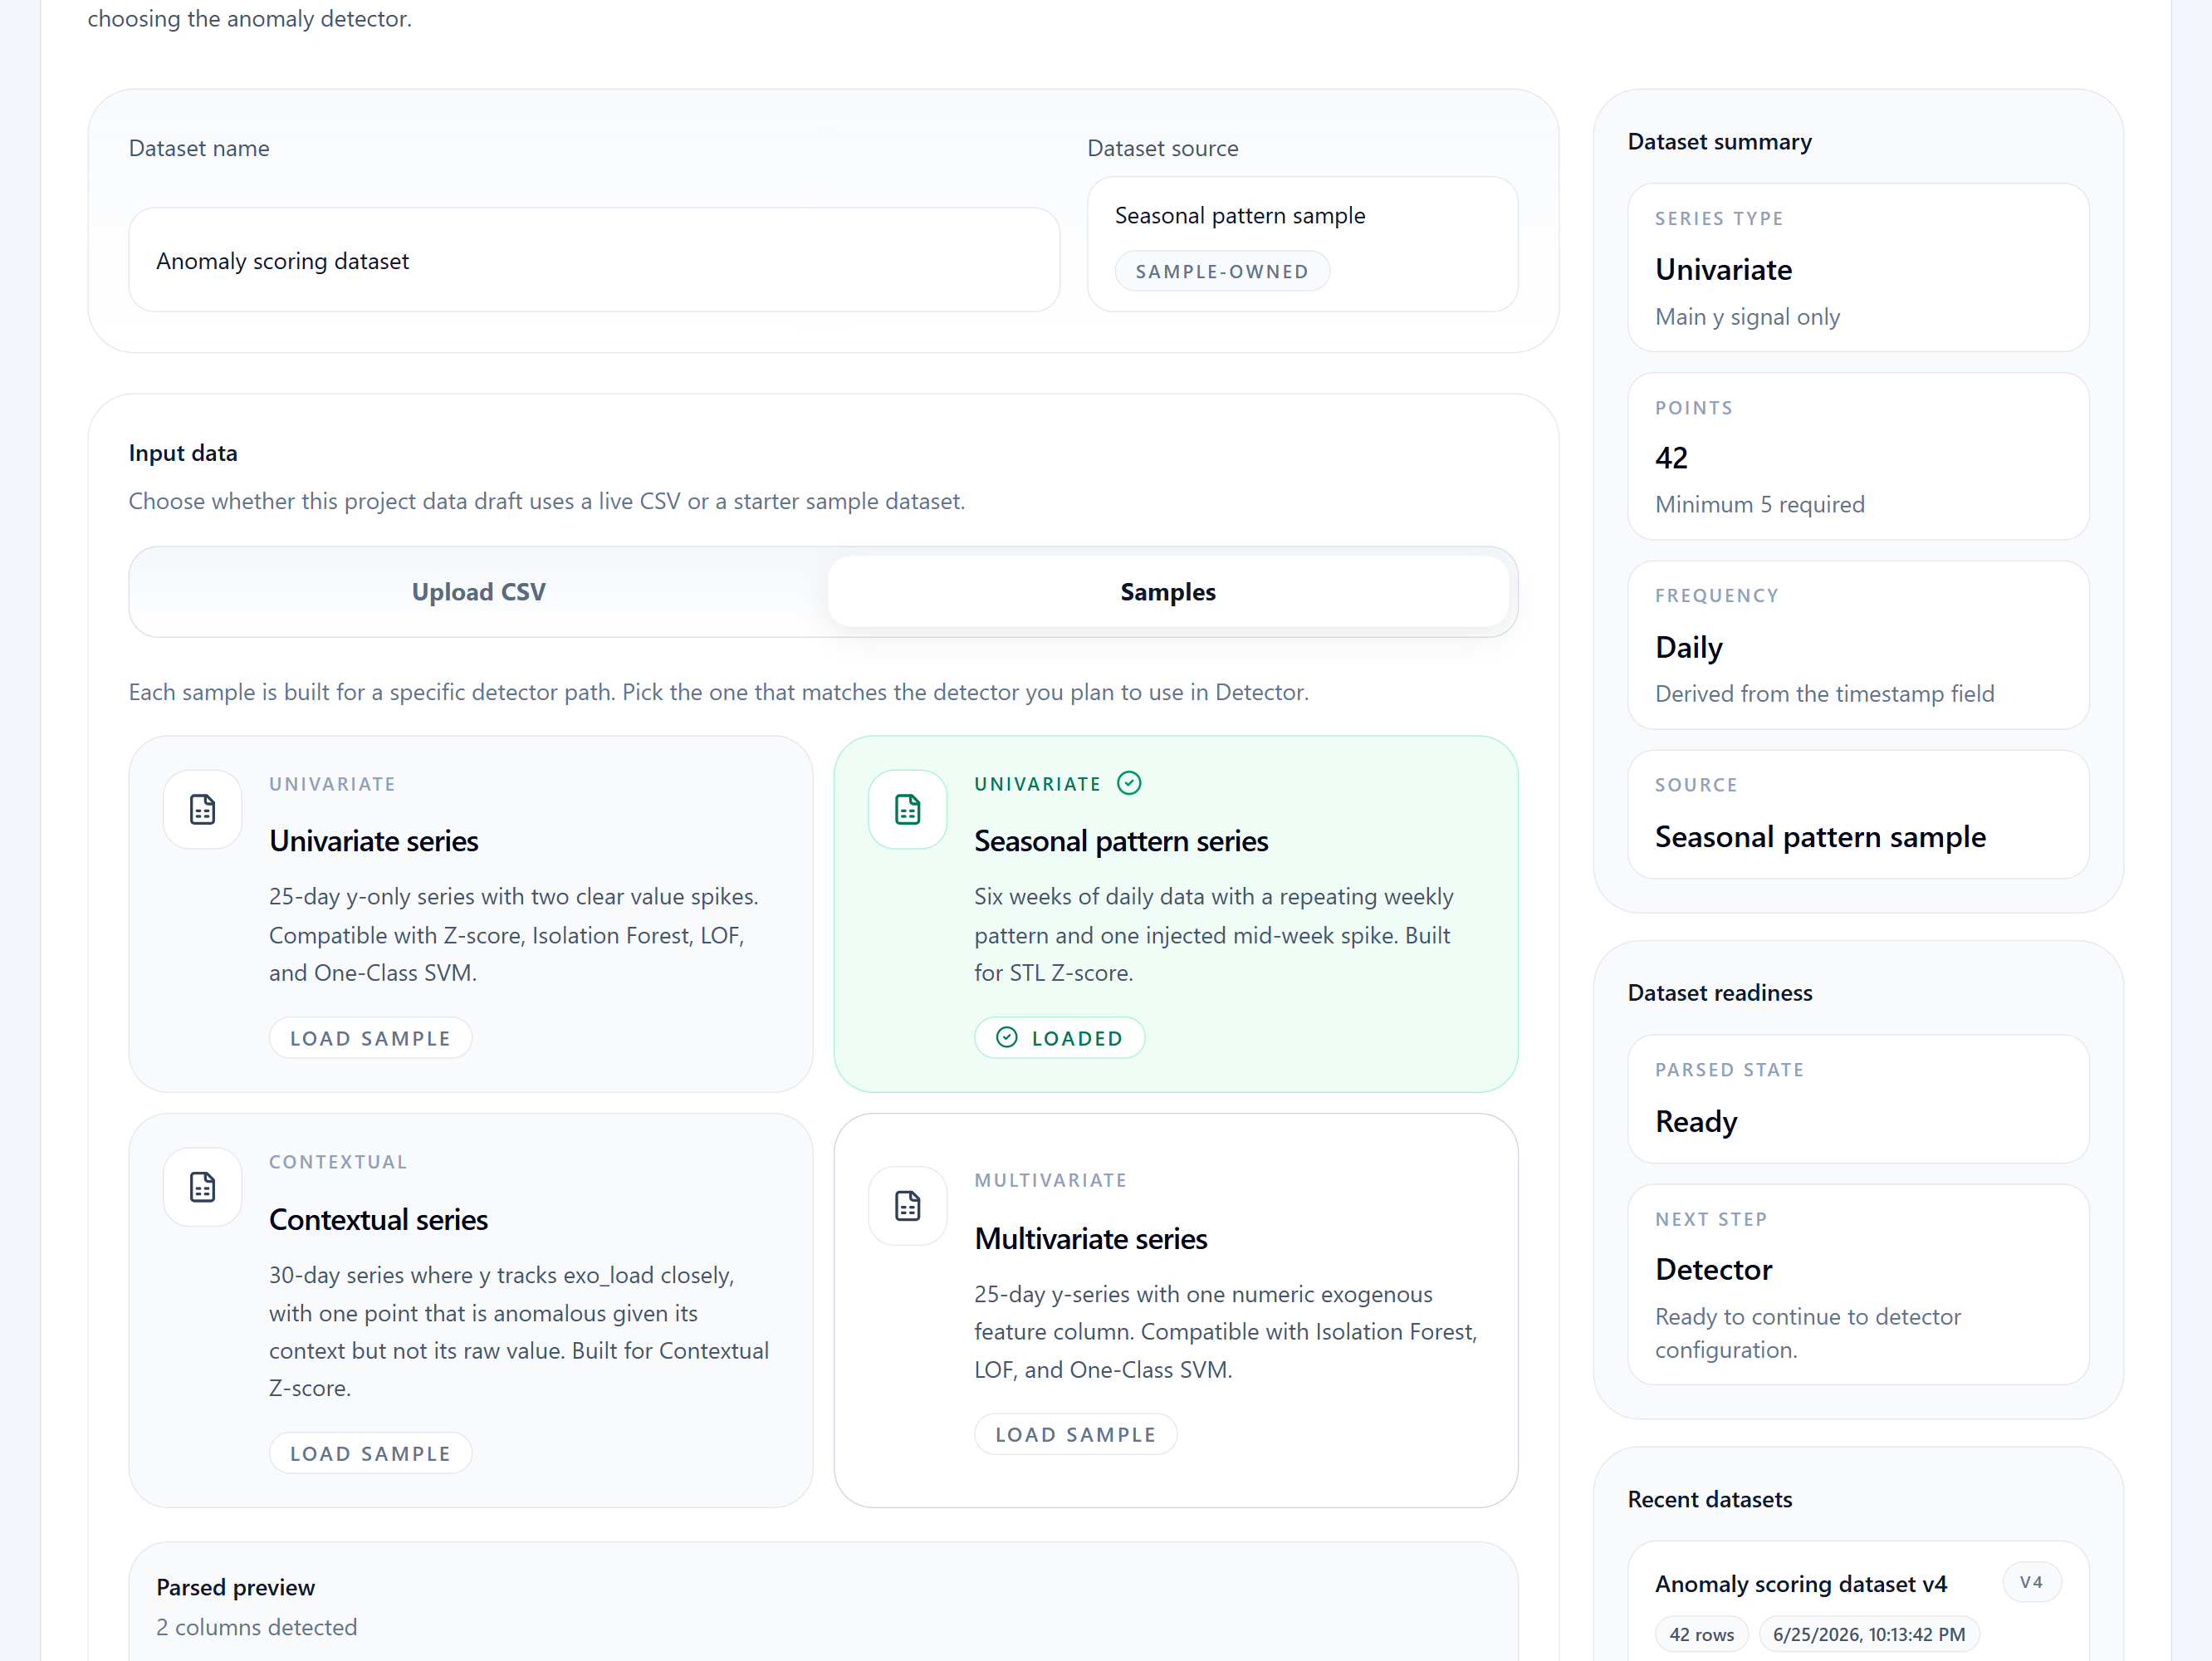The height and width of the screenshot is (1661, 2212).
Task: Click the Parsed state value Ready
Action: point(1696,1122)
